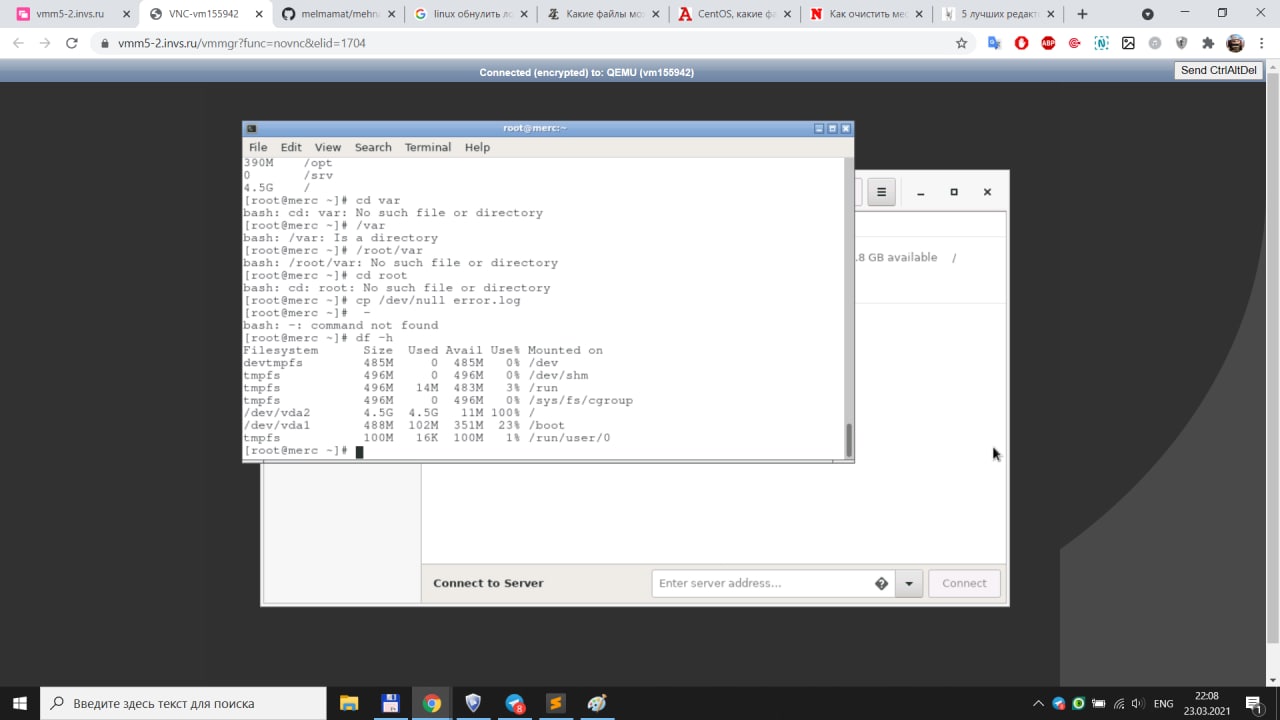Open the server address help icon
The height and width of the screenshot is (720, 1280).
(x=881, y=583)
